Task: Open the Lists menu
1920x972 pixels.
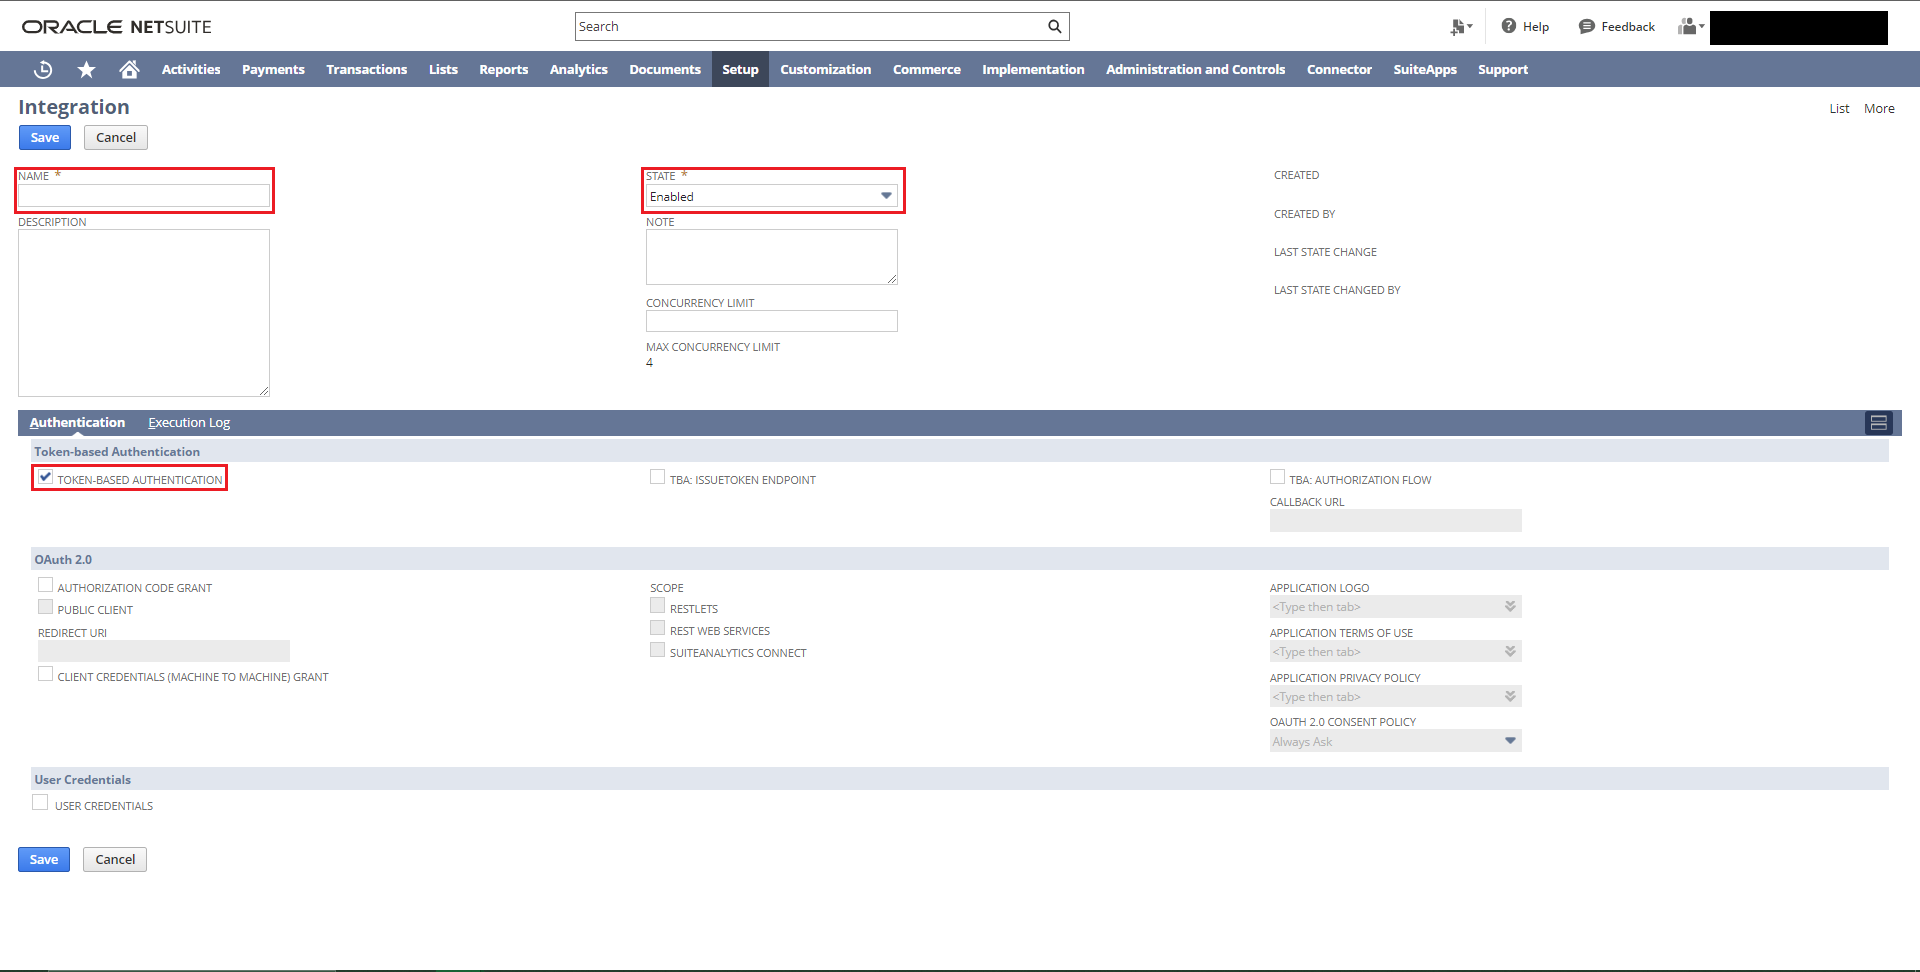Action: pos(443,69)
